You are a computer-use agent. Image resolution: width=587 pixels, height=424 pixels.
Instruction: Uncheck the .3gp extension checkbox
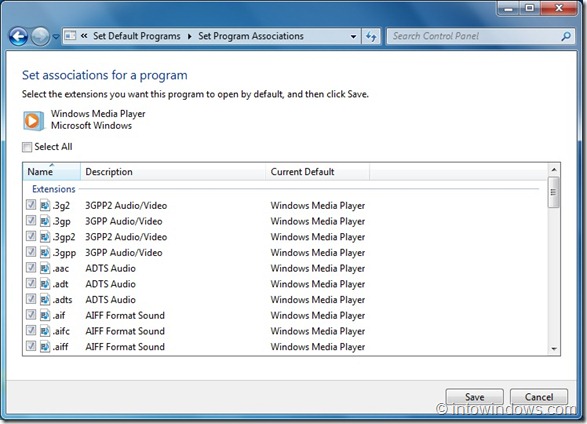pyautogui.click(x=31, y=220)
